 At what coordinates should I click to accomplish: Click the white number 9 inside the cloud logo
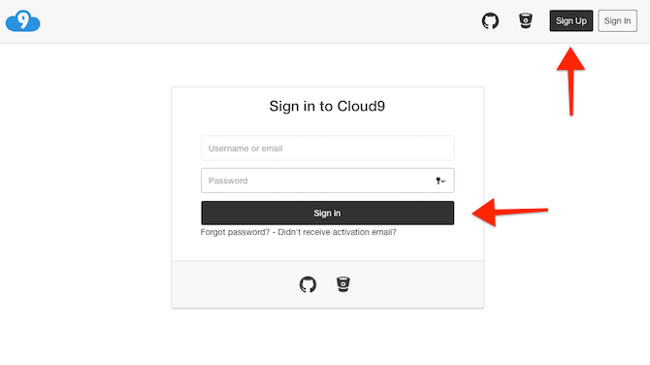tap(24, 19)
